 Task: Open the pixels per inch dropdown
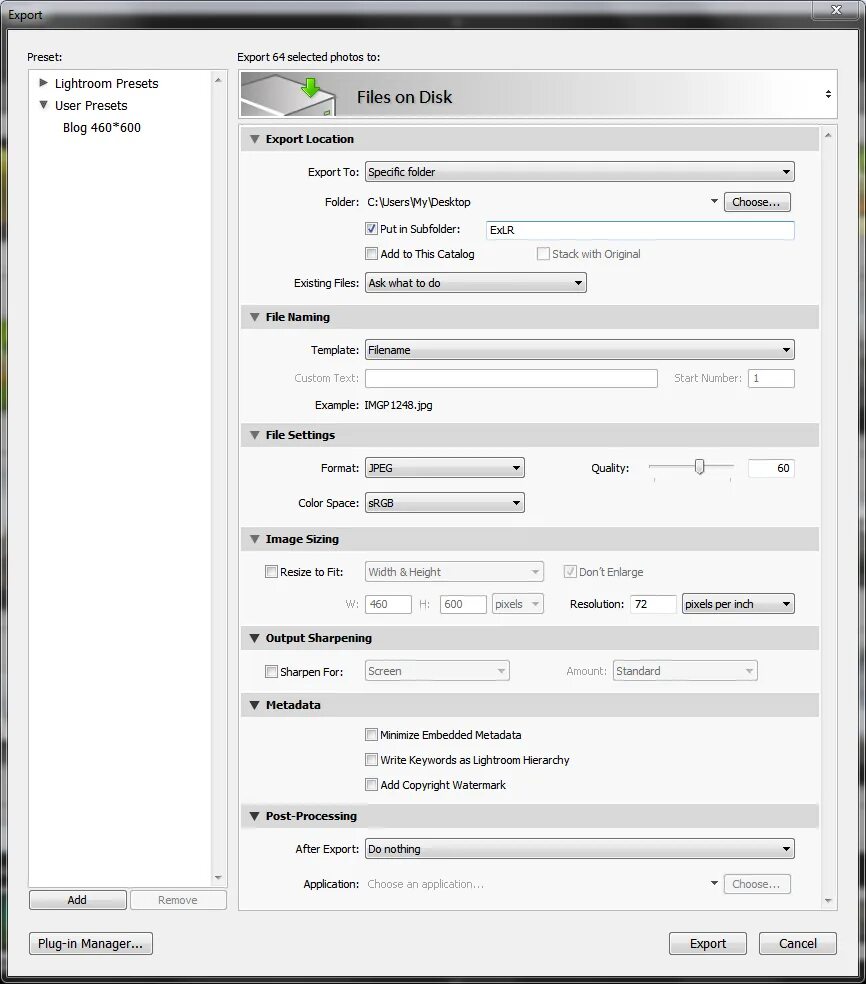pyautogui.click(x=738, y=604)
